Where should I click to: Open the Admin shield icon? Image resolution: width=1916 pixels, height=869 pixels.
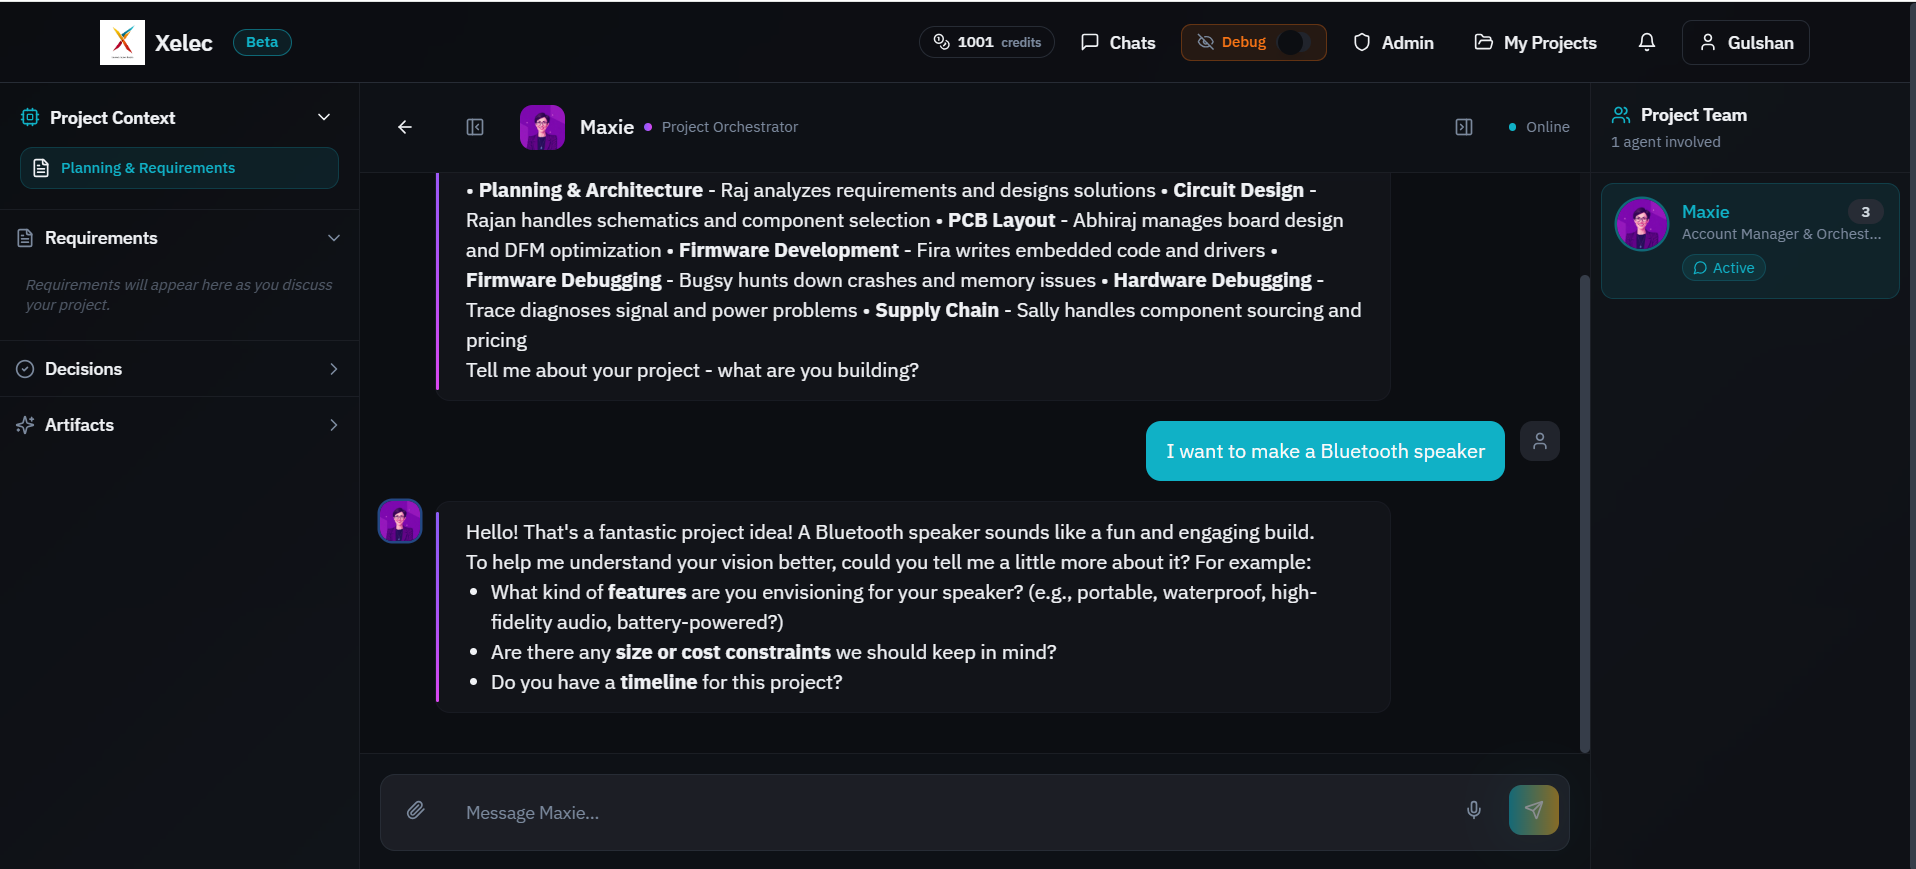pos(1361,42)
